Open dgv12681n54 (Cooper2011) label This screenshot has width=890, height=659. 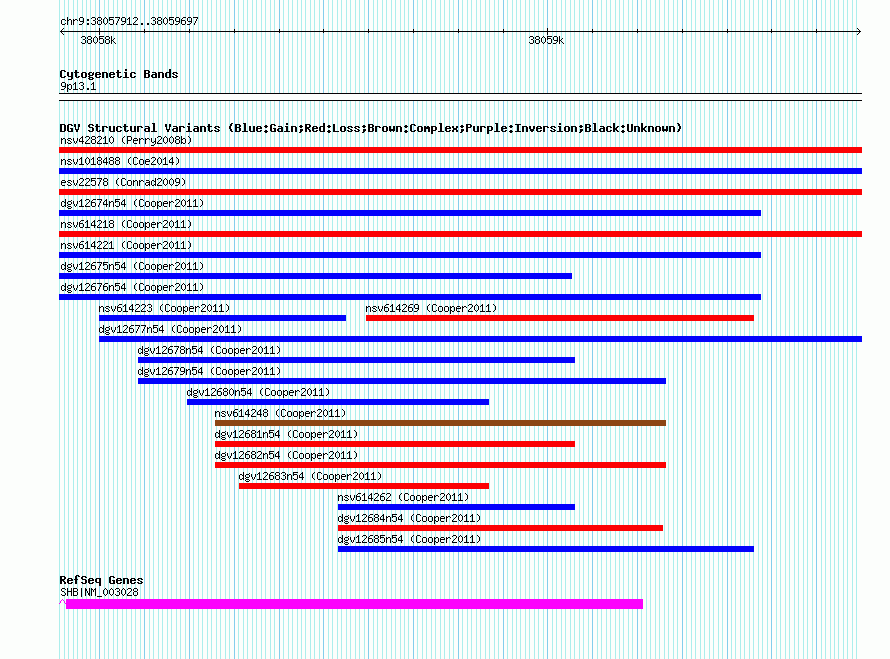tap(286, 434)
